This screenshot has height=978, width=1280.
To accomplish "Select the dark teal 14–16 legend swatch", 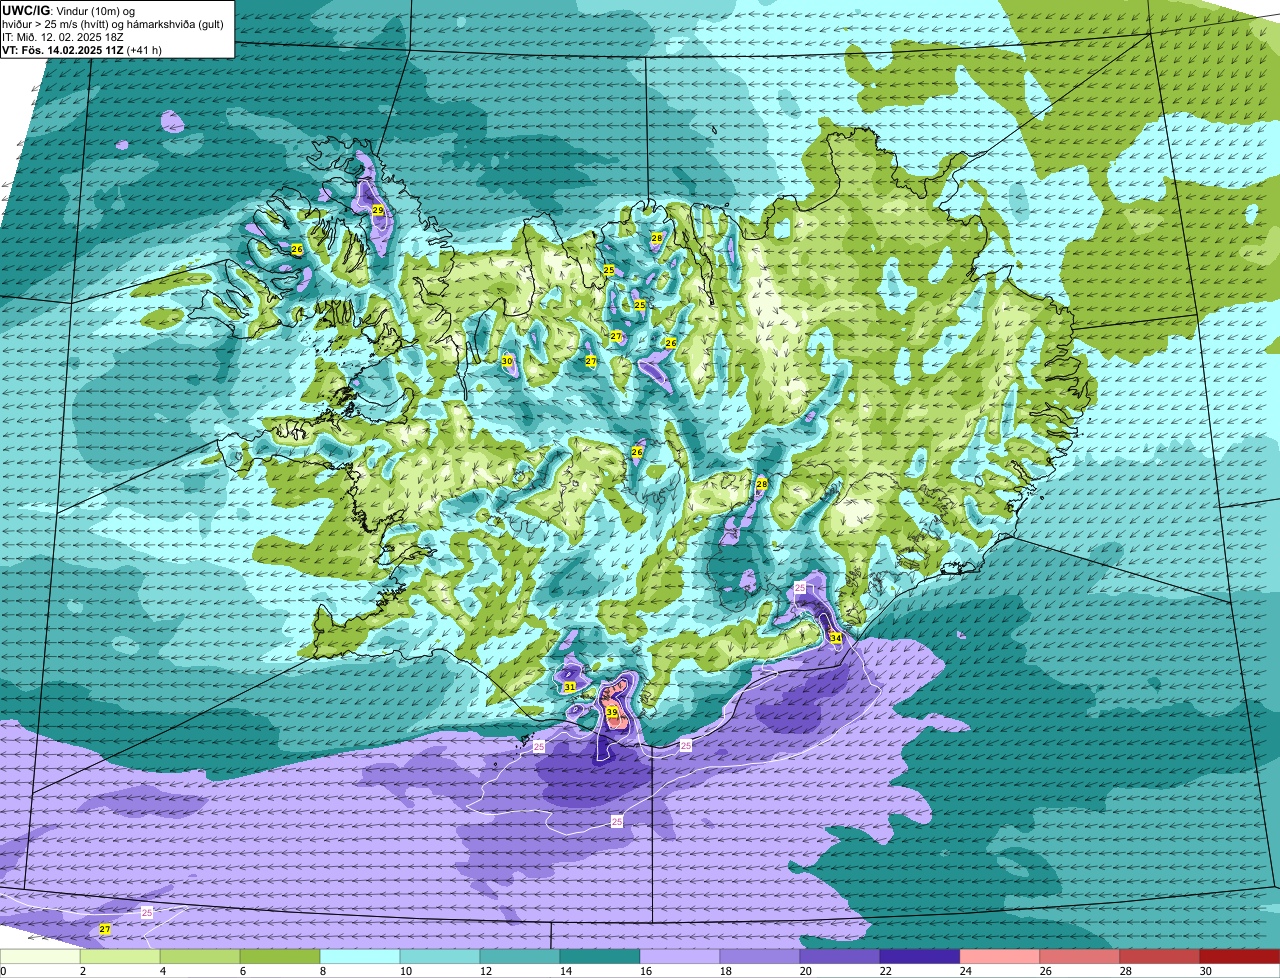I will [600, 957].
